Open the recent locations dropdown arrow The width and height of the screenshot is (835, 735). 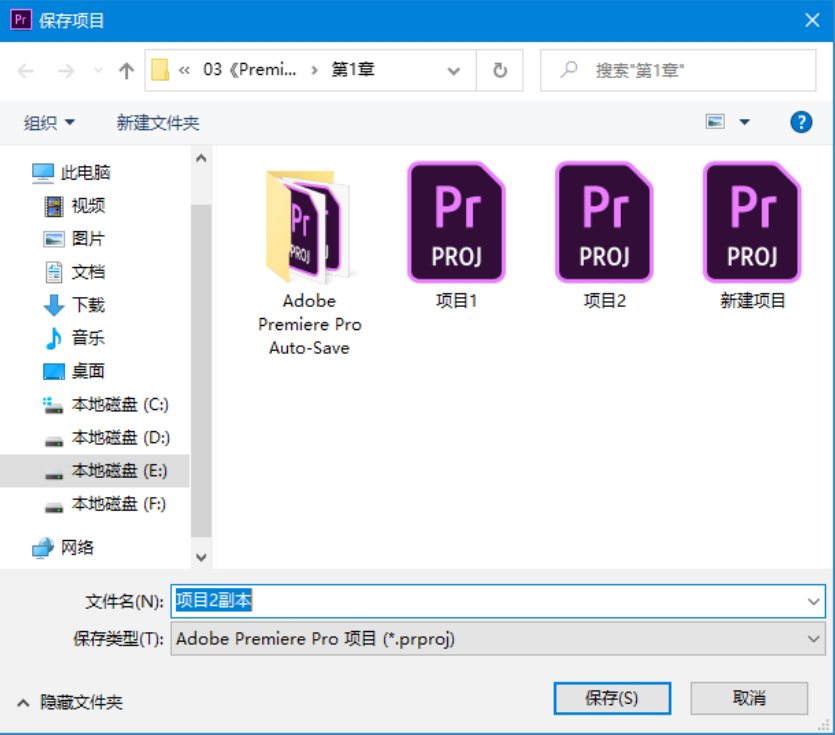98,71
